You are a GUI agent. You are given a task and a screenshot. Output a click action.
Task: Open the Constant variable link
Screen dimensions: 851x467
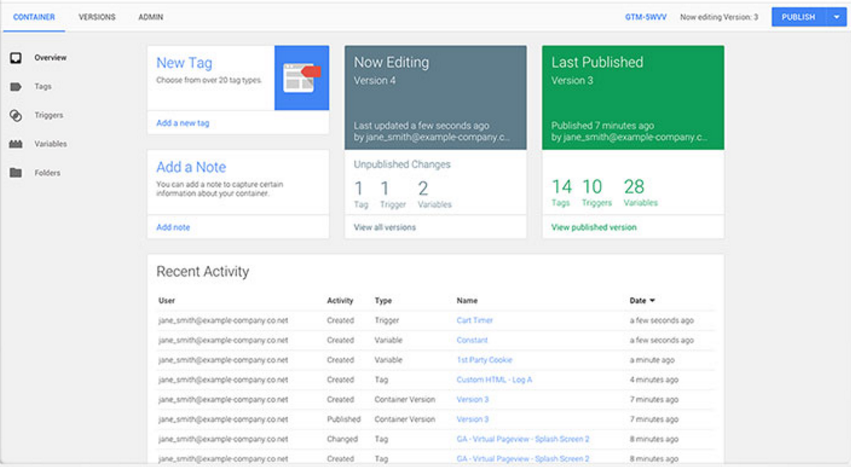472,340
